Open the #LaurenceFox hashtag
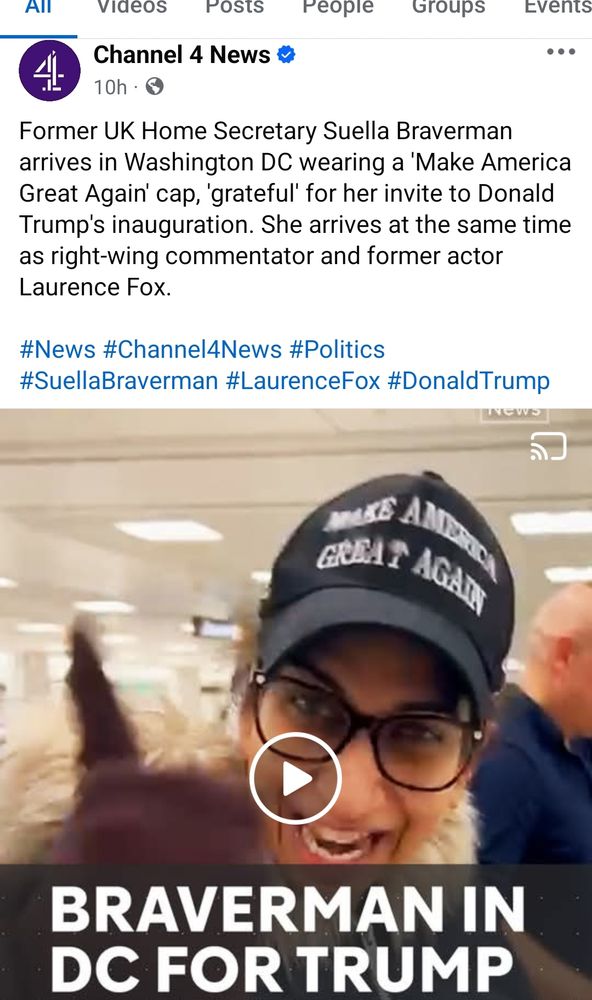Image resolution: width=592 pixels, height=1000 pixels. coord(303,381)
